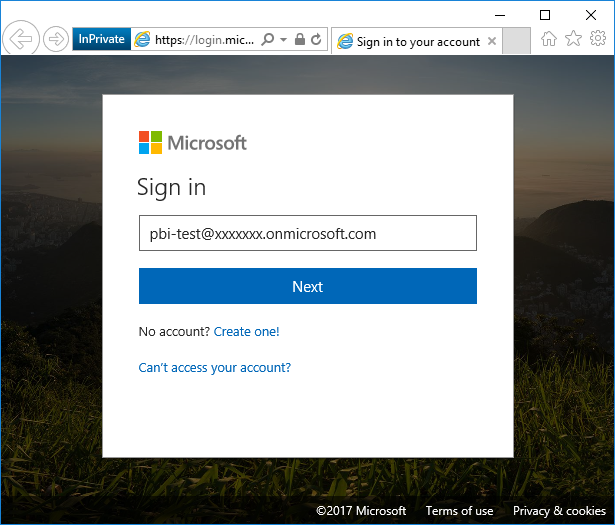
Task: Go to the Home page icon
Action: [549, 38]
